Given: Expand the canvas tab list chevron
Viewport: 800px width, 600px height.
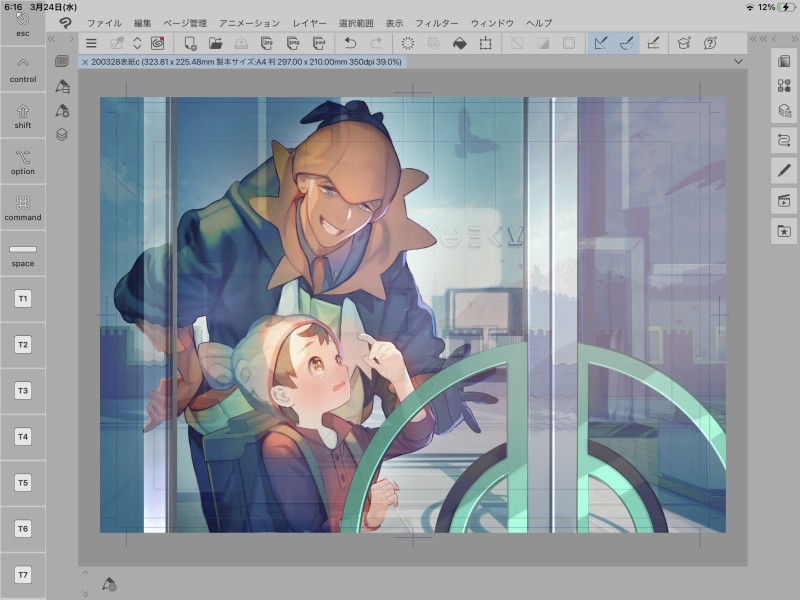Looking at the screenshot, I should point(738,62).
